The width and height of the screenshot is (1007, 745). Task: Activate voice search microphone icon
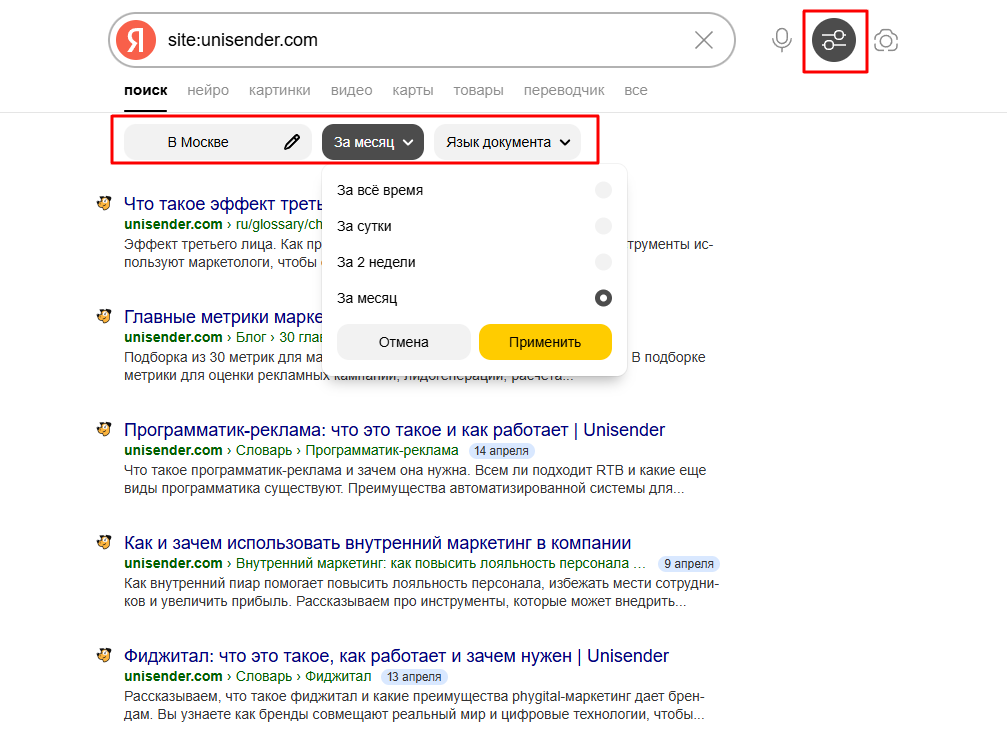click(x=782, y=40)
